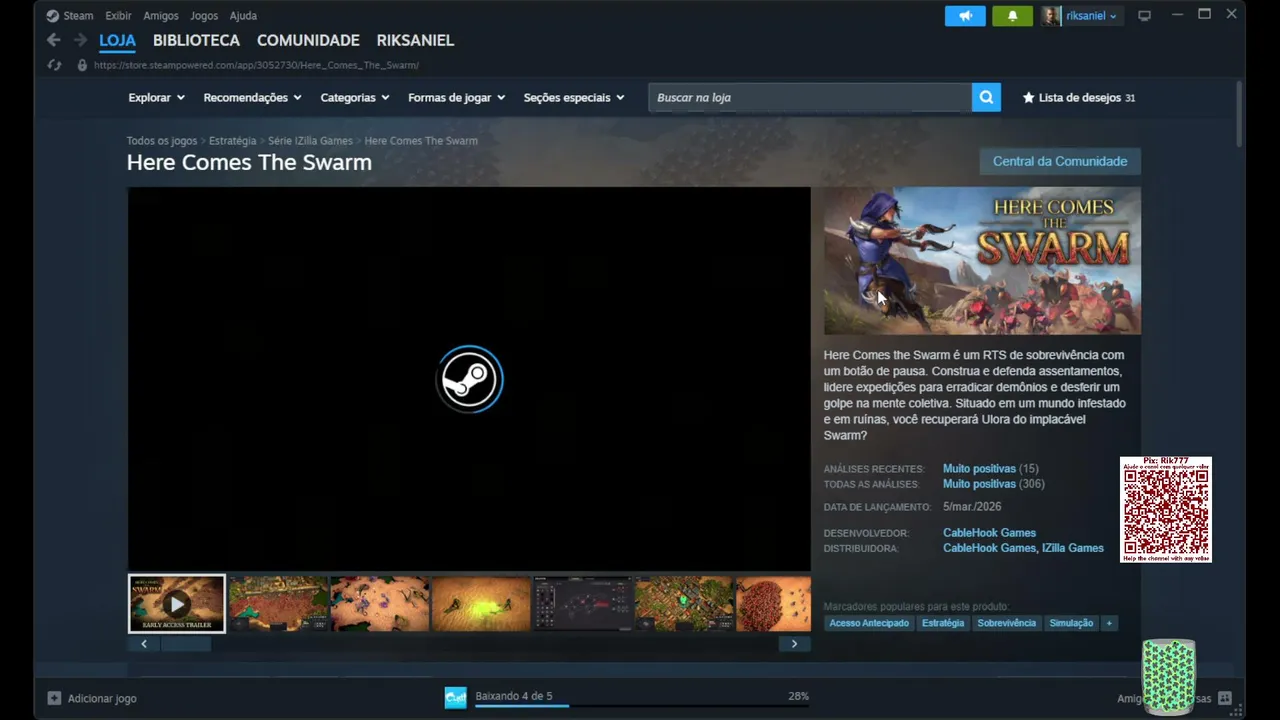The width and height of the screenshot is (1280, 720).
Task: Click the star icon beside Lista de desejos
Action: click(1028, 98)
